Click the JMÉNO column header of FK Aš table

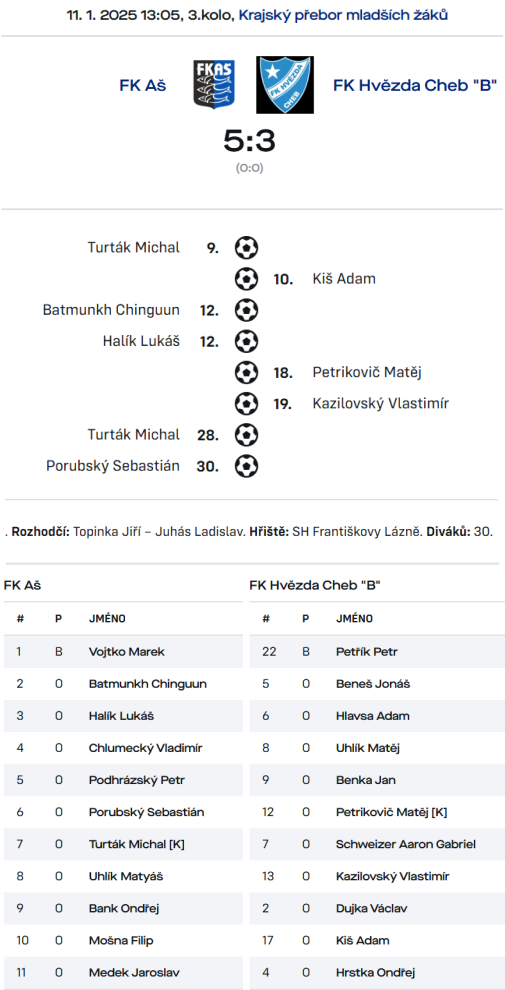coord(107,619)
